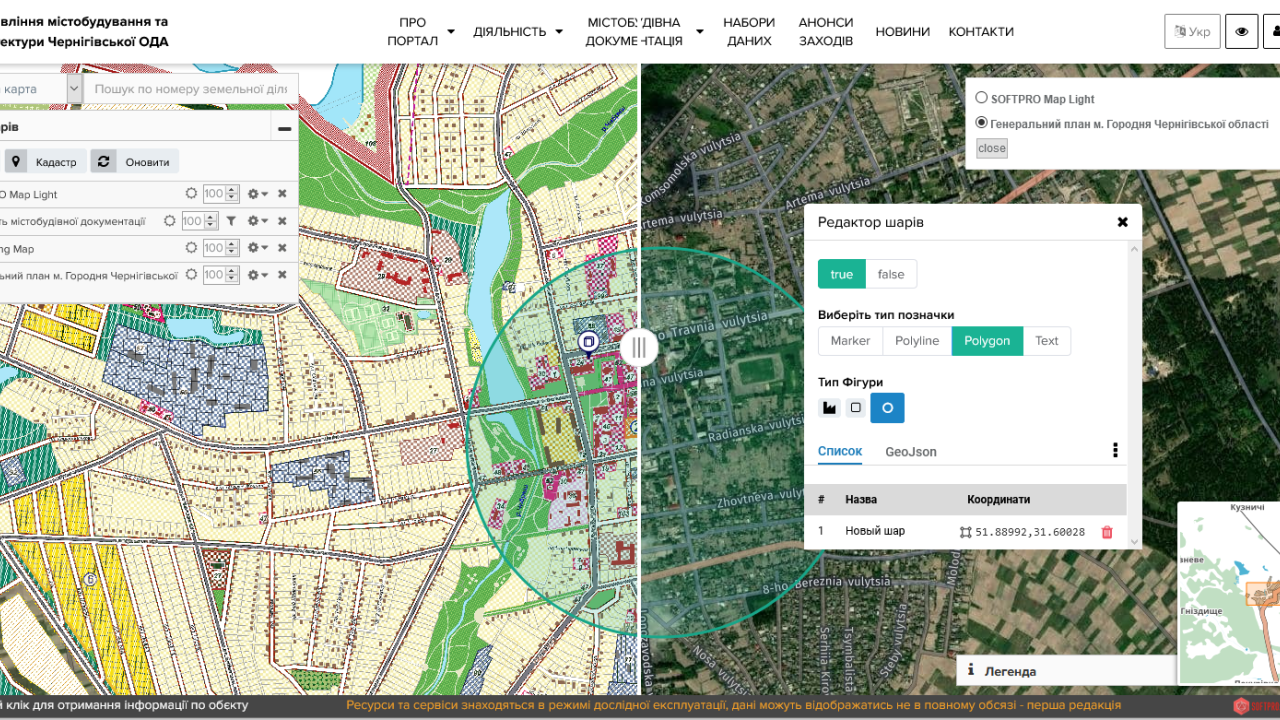Open the АНОНСИ ЗАХОДІВ menu item
This screenshot has height=720, width=1280.
pos(826,31)
